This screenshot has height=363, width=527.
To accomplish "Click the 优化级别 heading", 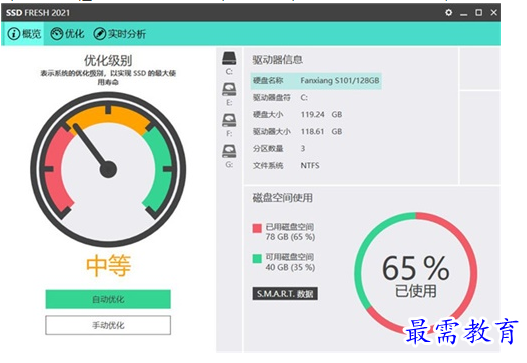I will tap(108, 61).
